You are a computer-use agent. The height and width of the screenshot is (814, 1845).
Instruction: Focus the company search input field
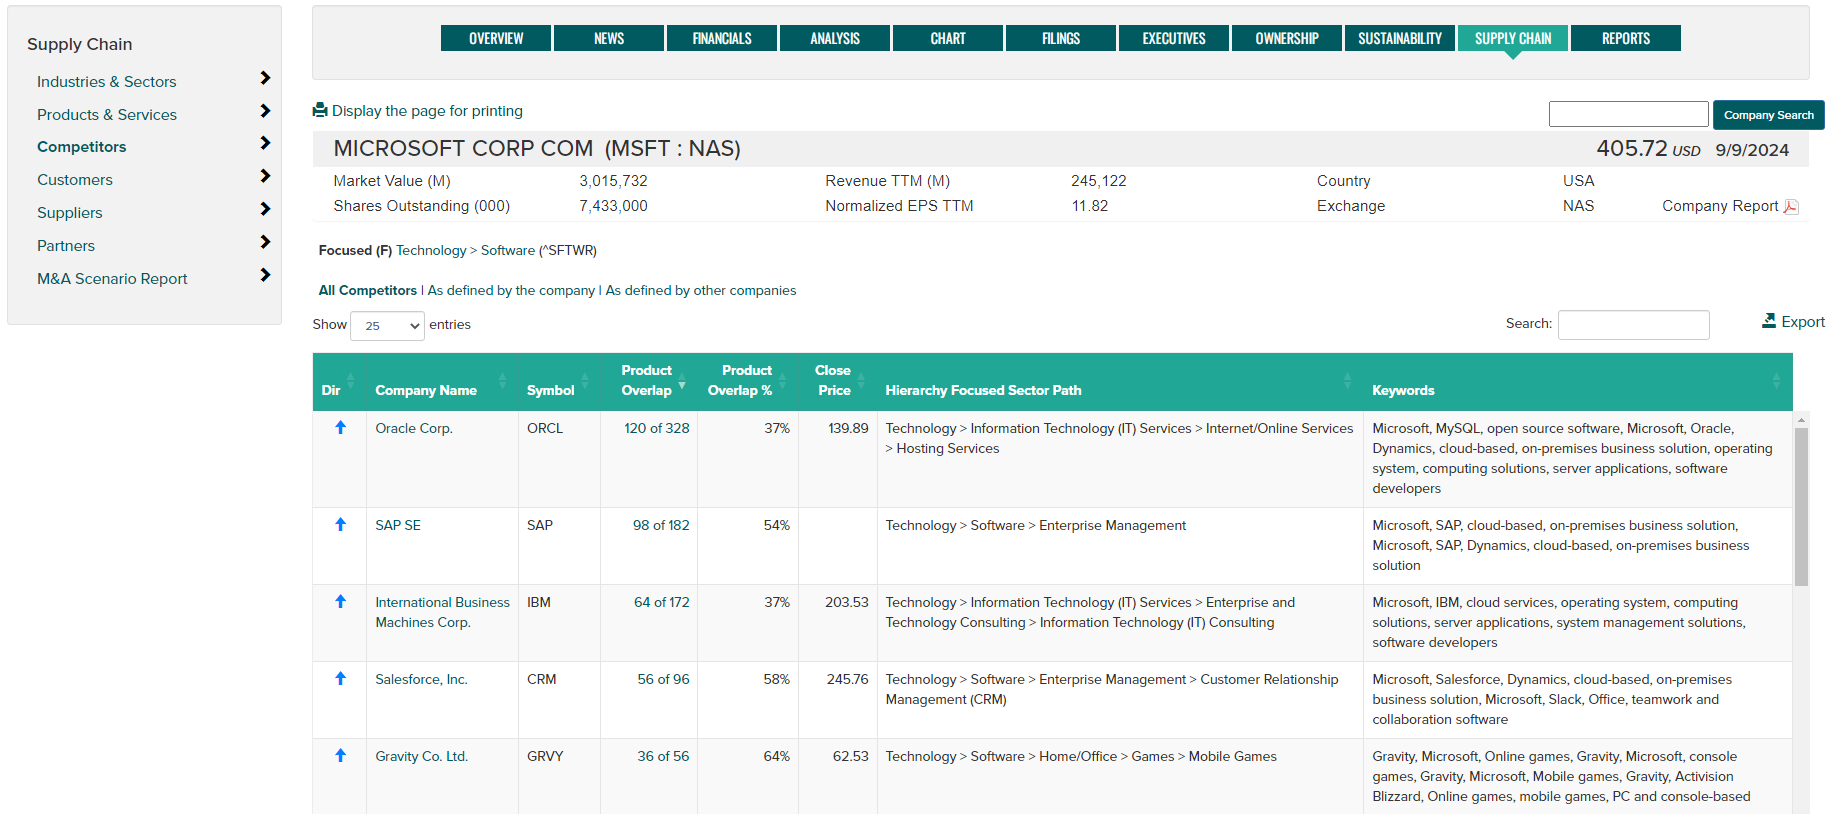[x=1628, y=114]
